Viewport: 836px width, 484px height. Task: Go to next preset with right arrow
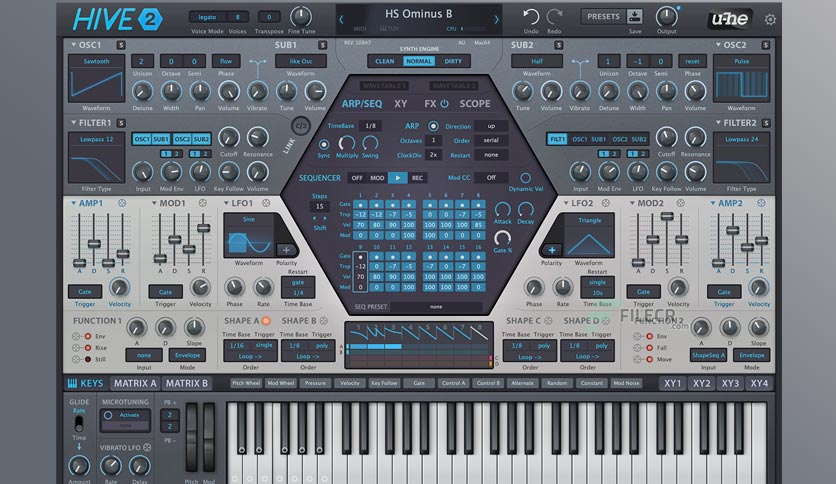click(x=496, y=20)
